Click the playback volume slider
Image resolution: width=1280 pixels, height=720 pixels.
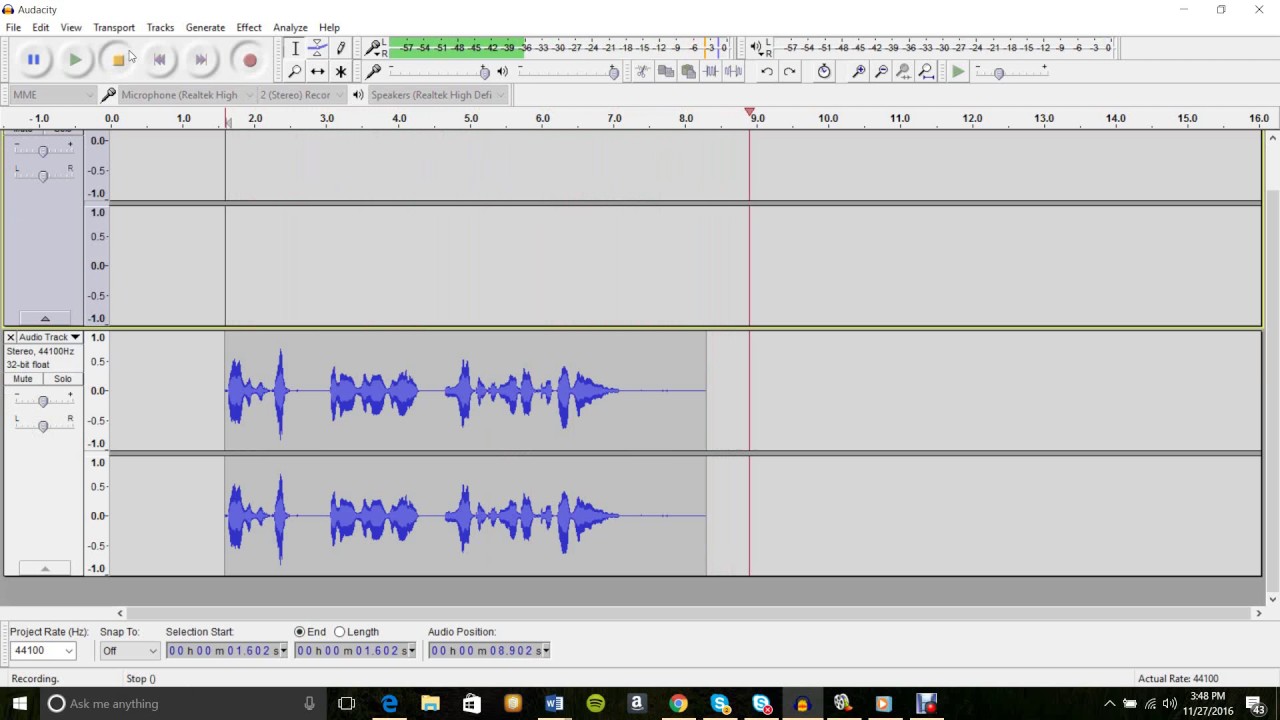click(567, 71)
